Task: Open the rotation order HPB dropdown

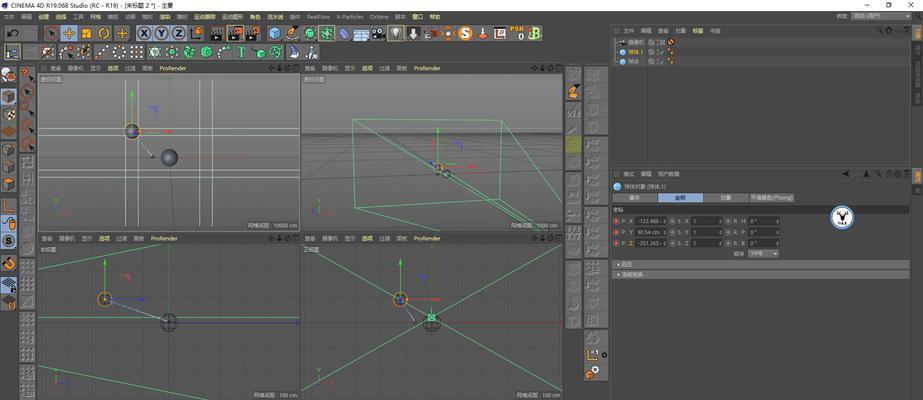Action: coord(763,254)
